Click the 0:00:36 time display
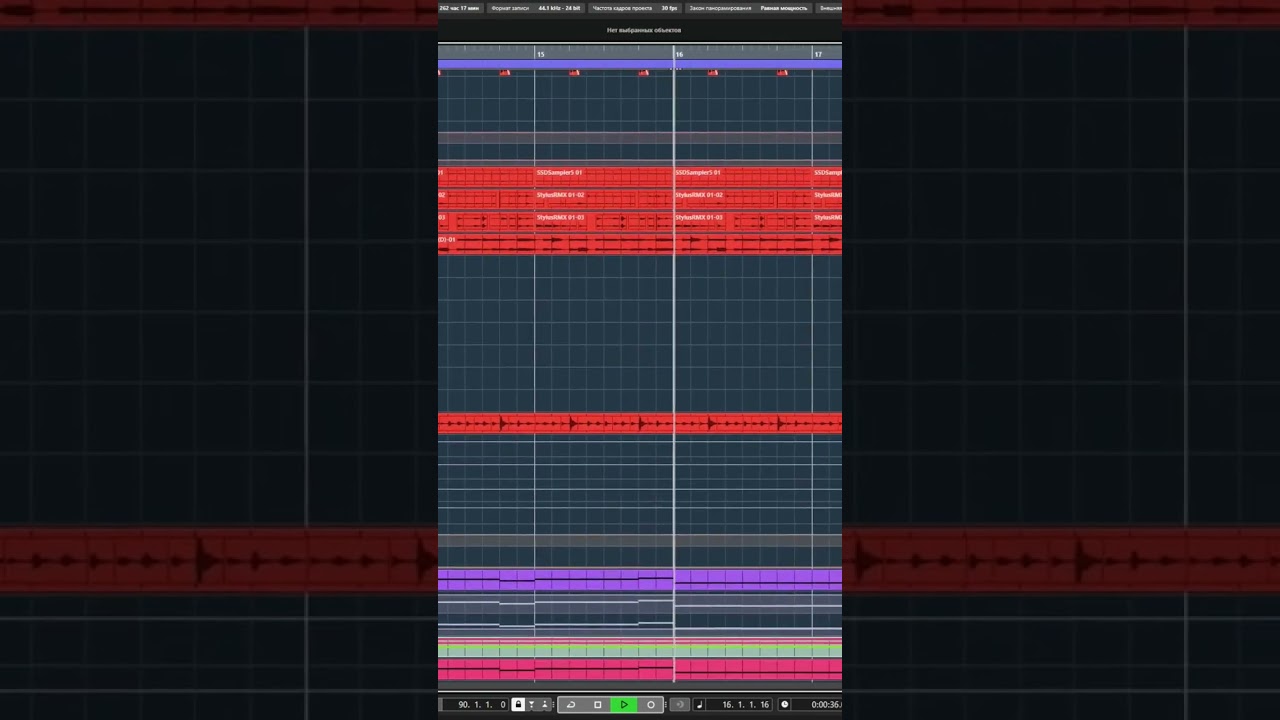 pos(826,704)
